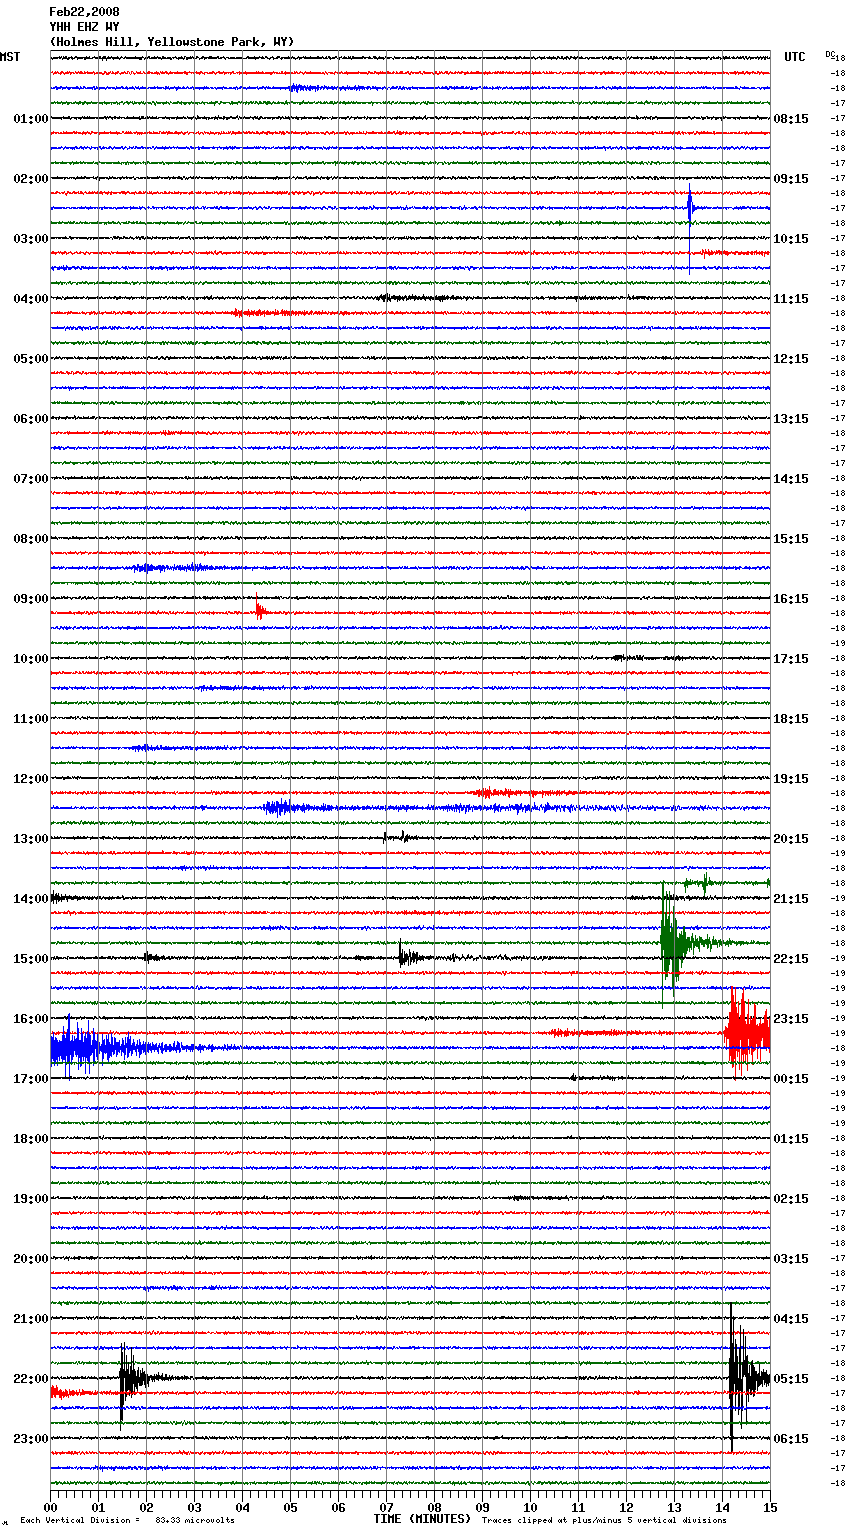Screen dimensions: 850x1534
Task: Click the 08:15 UTC time label
Action: click(791, 119)
